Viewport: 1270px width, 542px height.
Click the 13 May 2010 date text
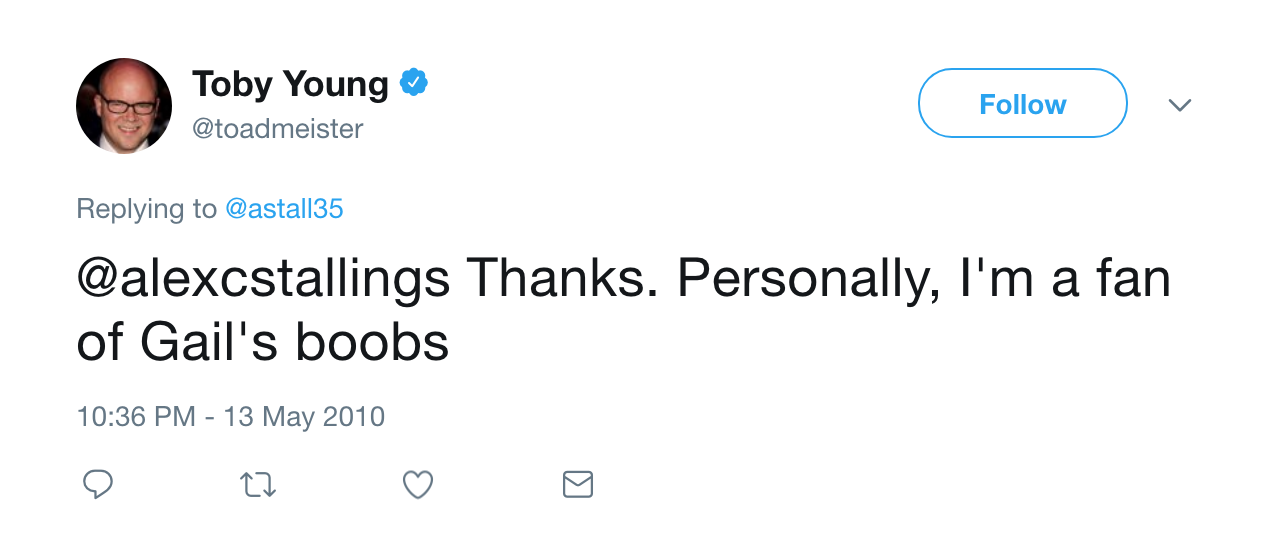[x=304, y=416]
